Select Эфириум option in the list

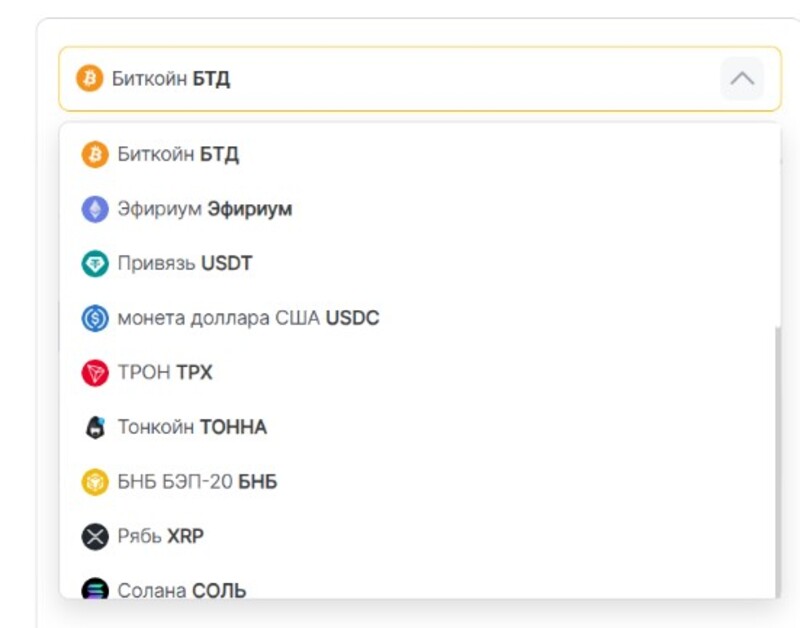(x=418, y=209)
